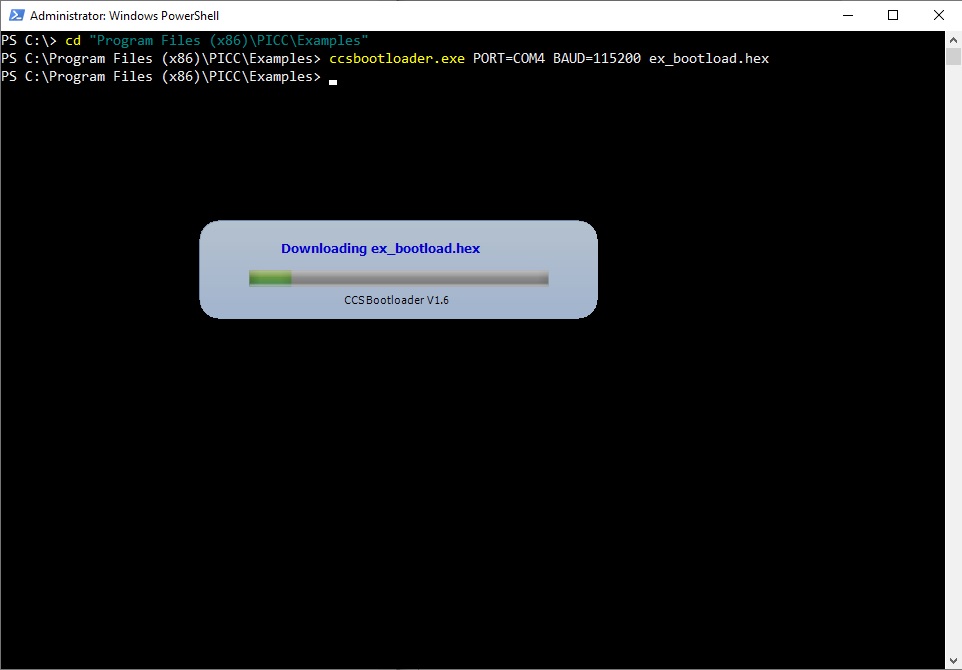Click the quoted path "Program Files (x86)\PICC\Examples"

229,40
